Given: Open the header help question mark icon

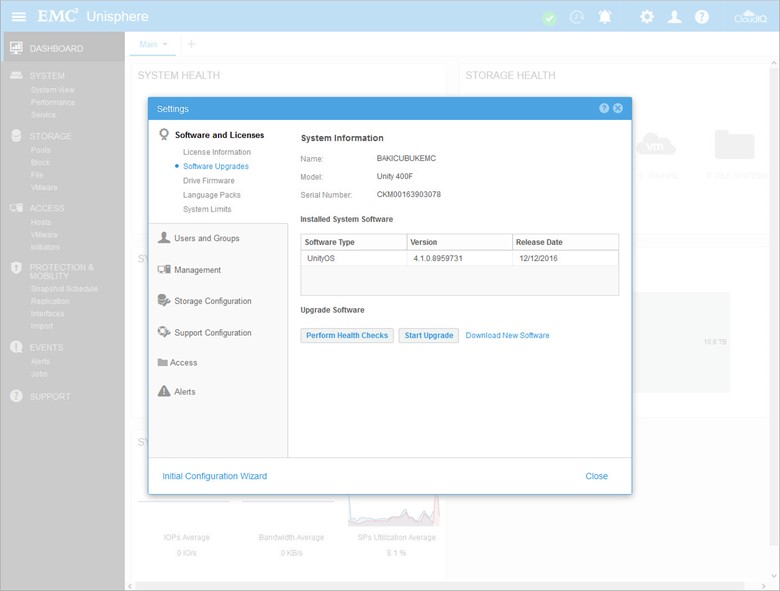Looking at the screenshot, I should click(702, 17).
